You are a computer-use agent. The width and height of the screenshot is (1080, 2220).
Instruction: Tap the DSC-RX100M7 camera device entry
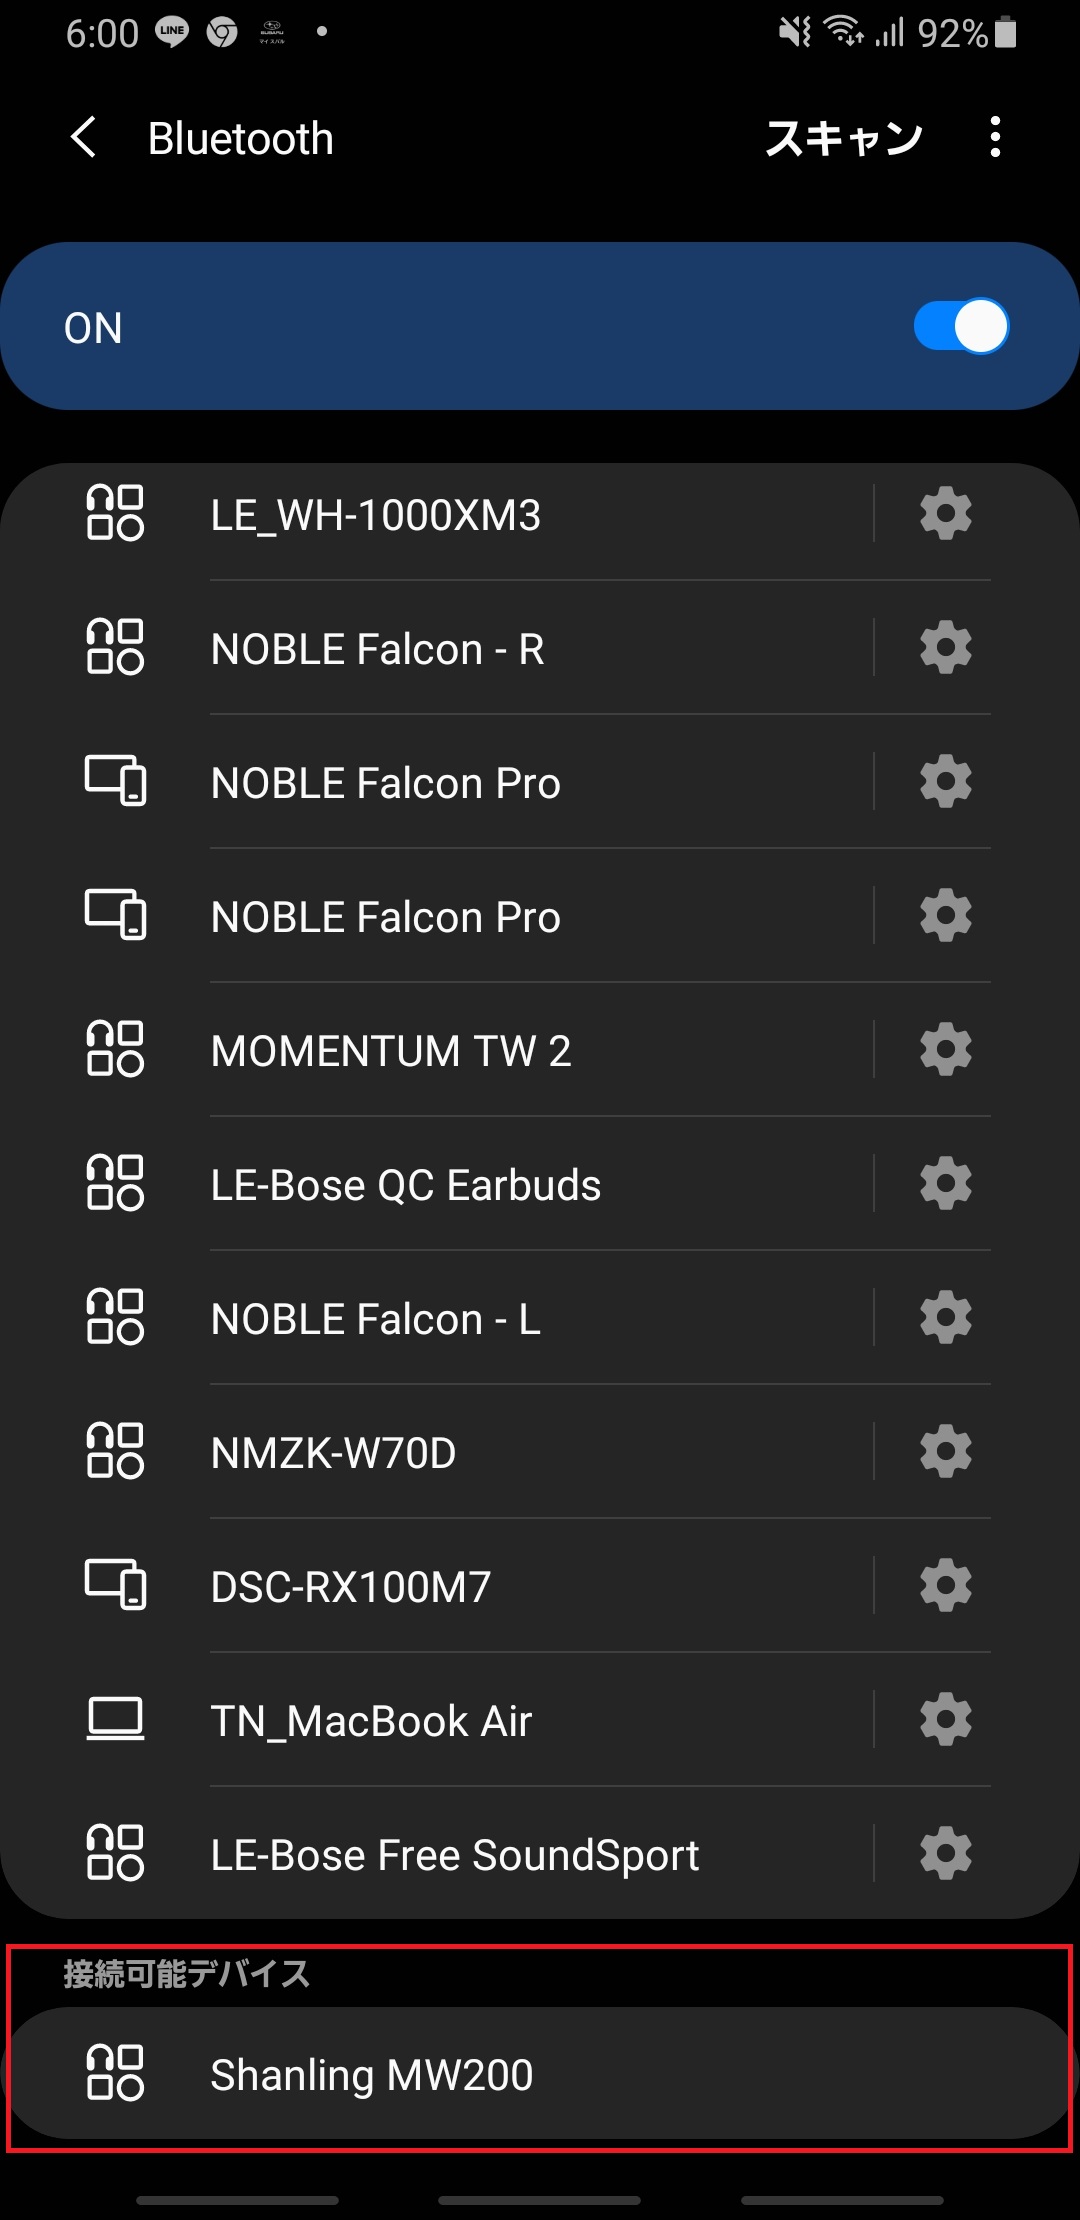(x=436, y=1586)
